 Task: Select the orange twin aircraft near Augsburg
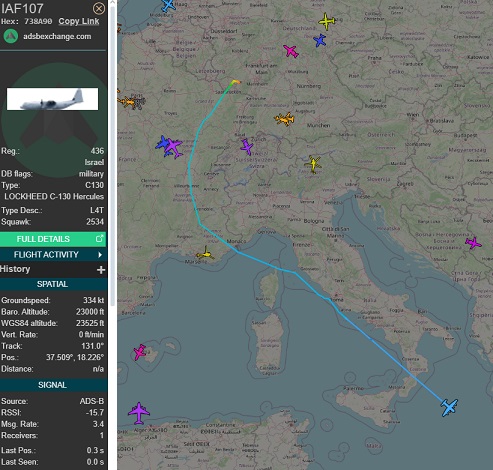pyautogui.click(x=284, y=119)
